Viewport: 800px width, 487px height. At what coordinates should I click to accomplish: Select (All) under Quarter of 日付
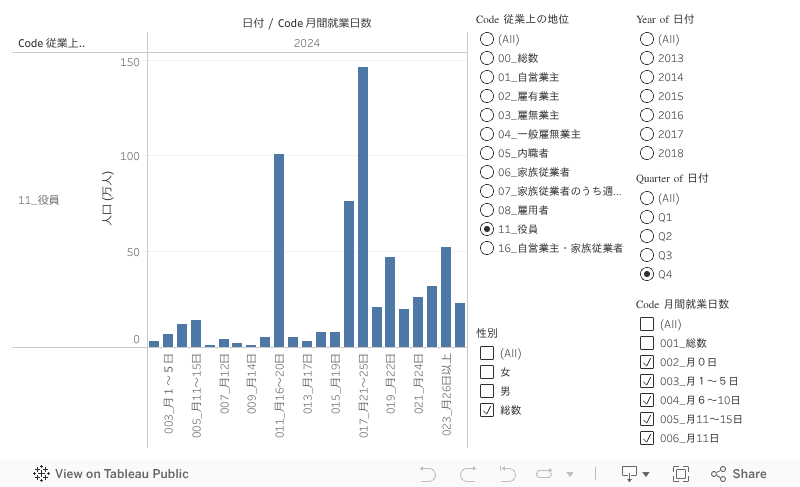point(646,198)
